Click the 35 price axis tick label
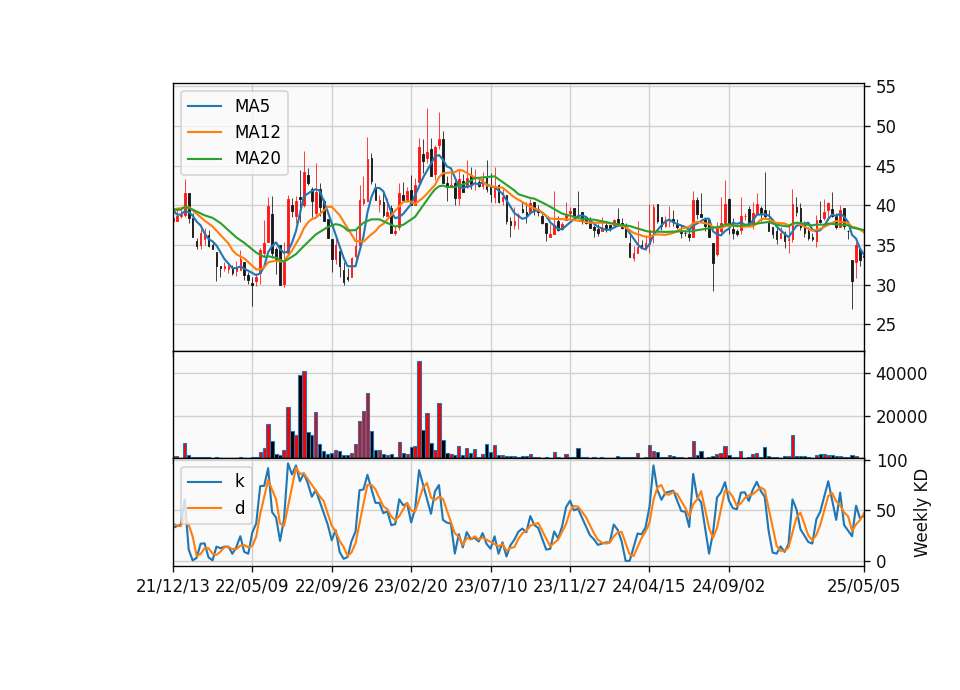960x690 pixels. coord(885,246)
